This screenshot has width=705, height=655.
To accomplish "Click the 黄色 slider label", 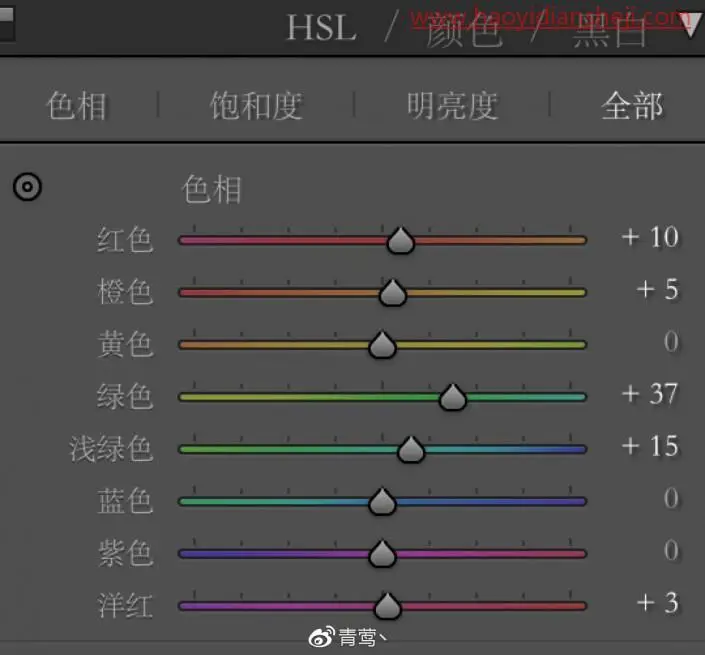I will coord(125,344).
